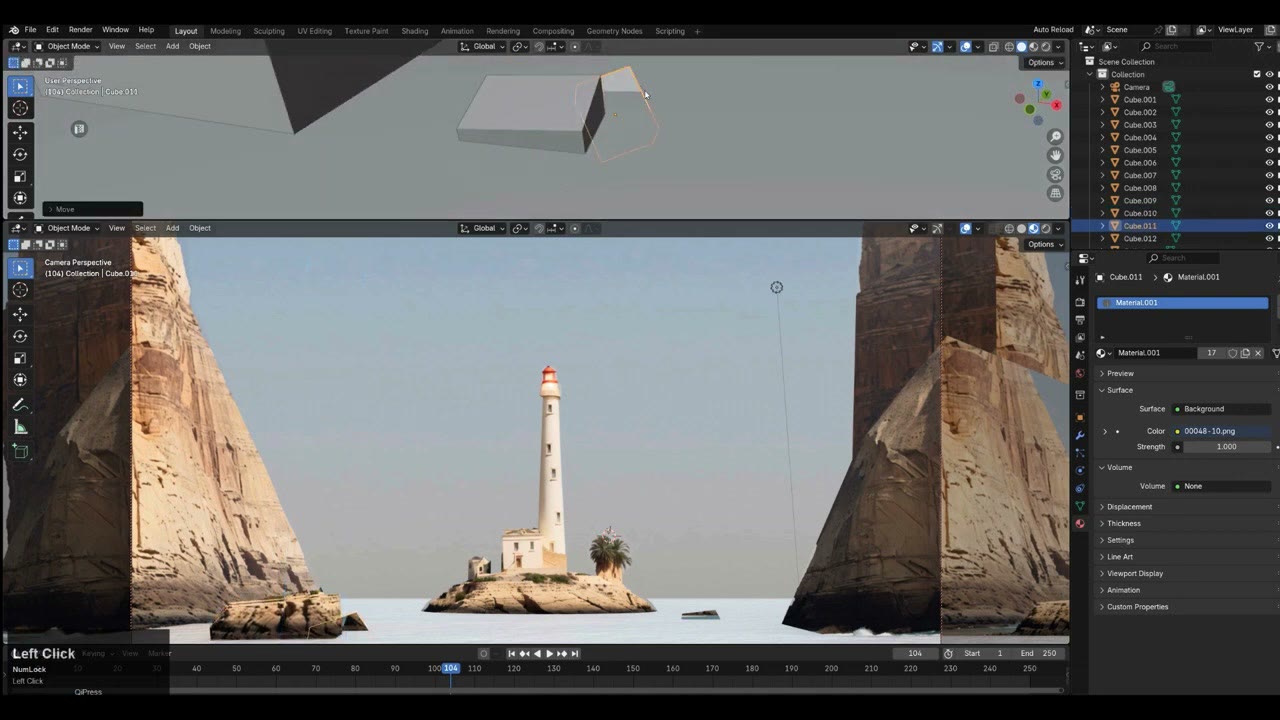Expand the Cube.003 tree row
The height and width of the screenshot is (720, 1280).
(x=1103, y=125)
